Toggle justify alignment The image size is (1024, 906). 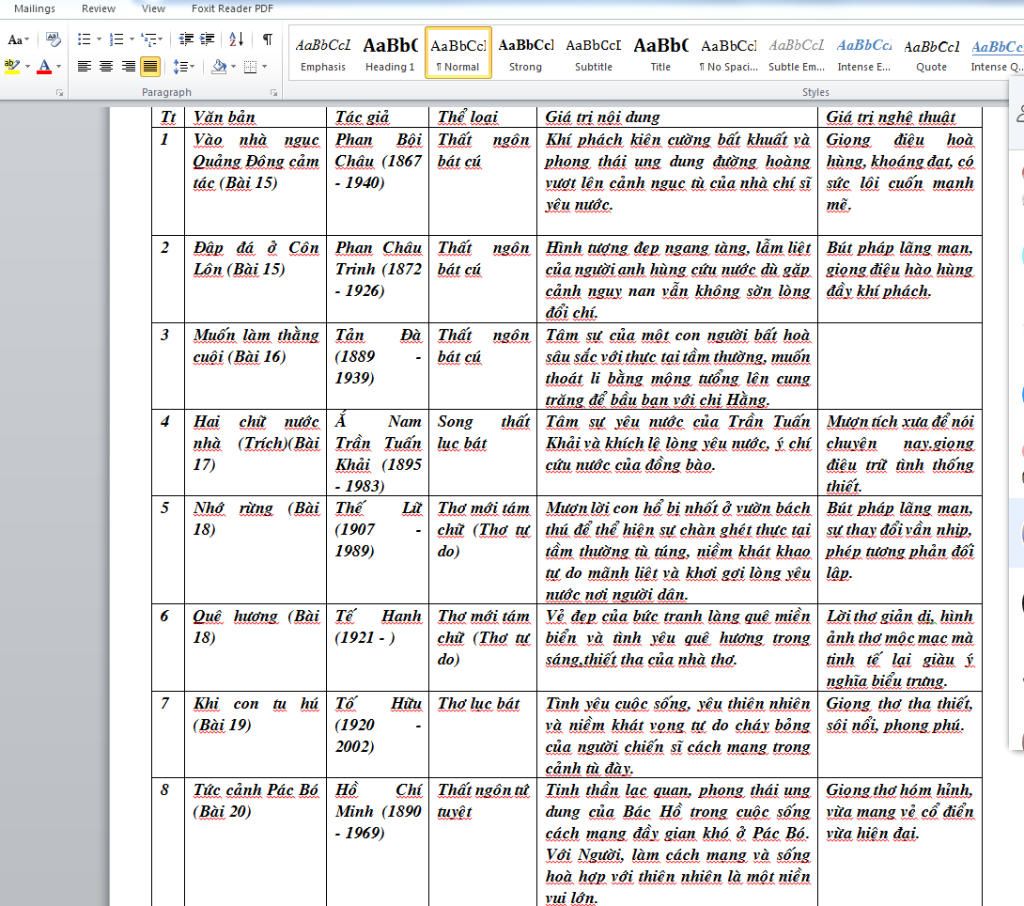coord(150,66)
